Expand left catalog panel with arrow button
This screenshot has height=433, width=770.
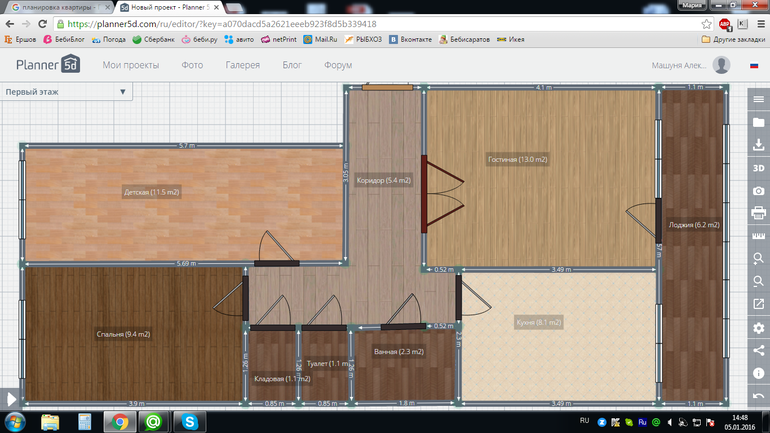10,399
